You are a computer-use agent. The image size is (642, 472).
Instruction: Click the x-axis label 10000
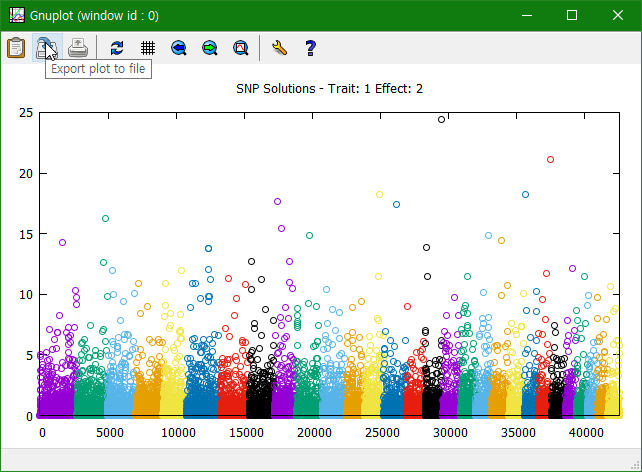click(x=178, y=433)
